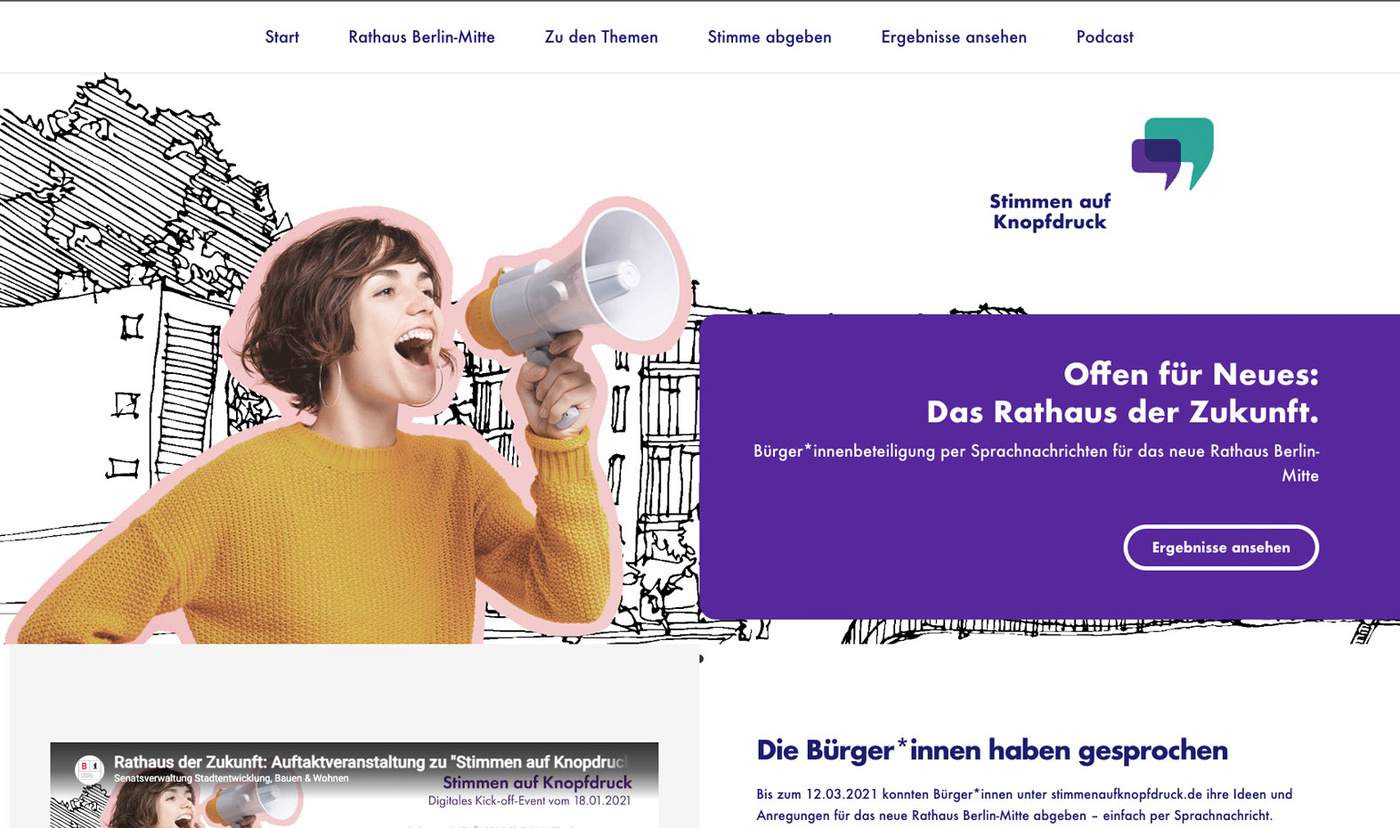This screenshot has height=828, width=1400.
Task: Click the paragraph starting Bis zum 12.03.2021
Action: pyautogui.click(x=1025, y=805)
